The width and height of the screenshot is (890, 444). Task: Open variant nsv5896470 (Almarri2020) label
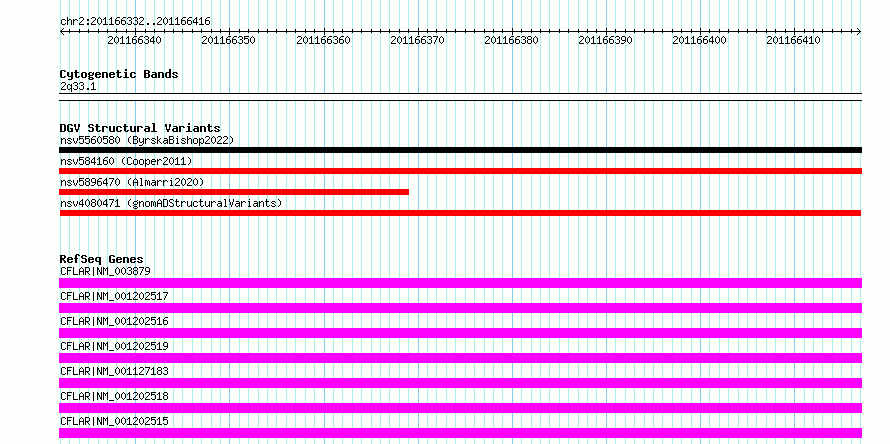(x=132, y=182)
